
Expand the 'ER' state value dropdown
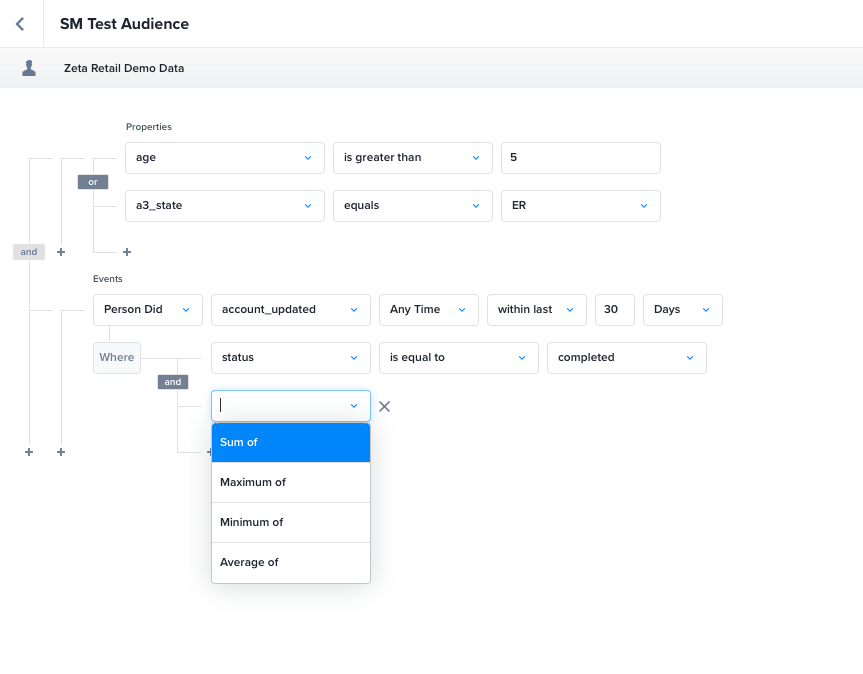[580, 206]
